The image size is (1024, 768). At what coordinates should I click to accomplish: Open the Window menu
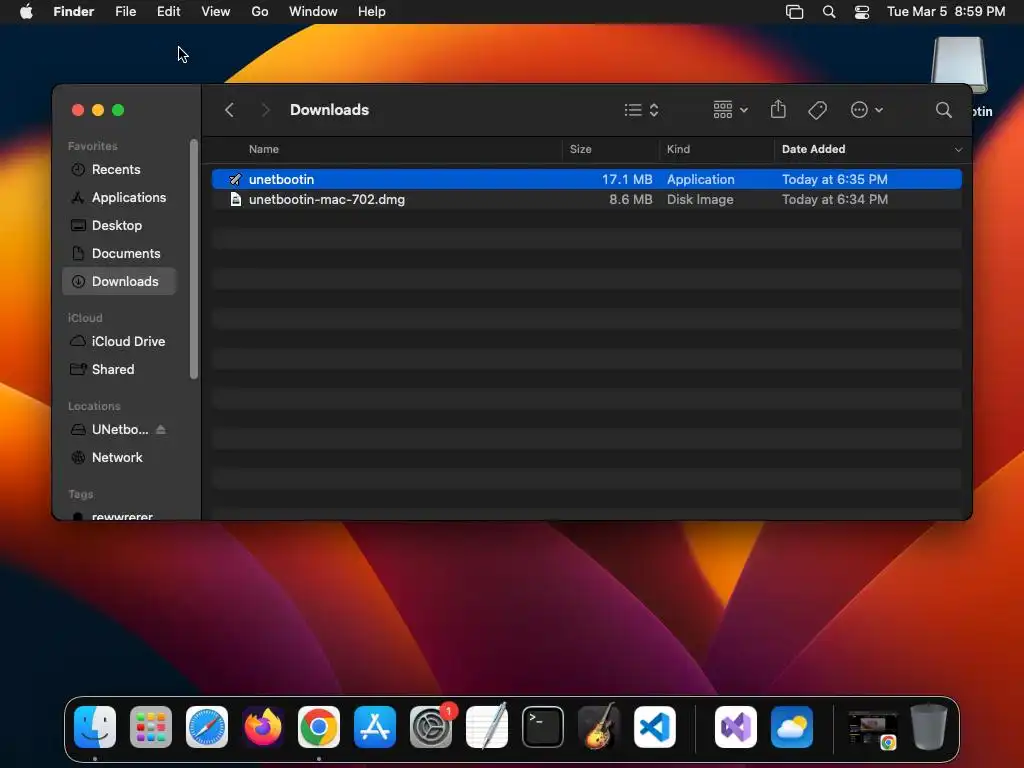click(x=313, y=11)
